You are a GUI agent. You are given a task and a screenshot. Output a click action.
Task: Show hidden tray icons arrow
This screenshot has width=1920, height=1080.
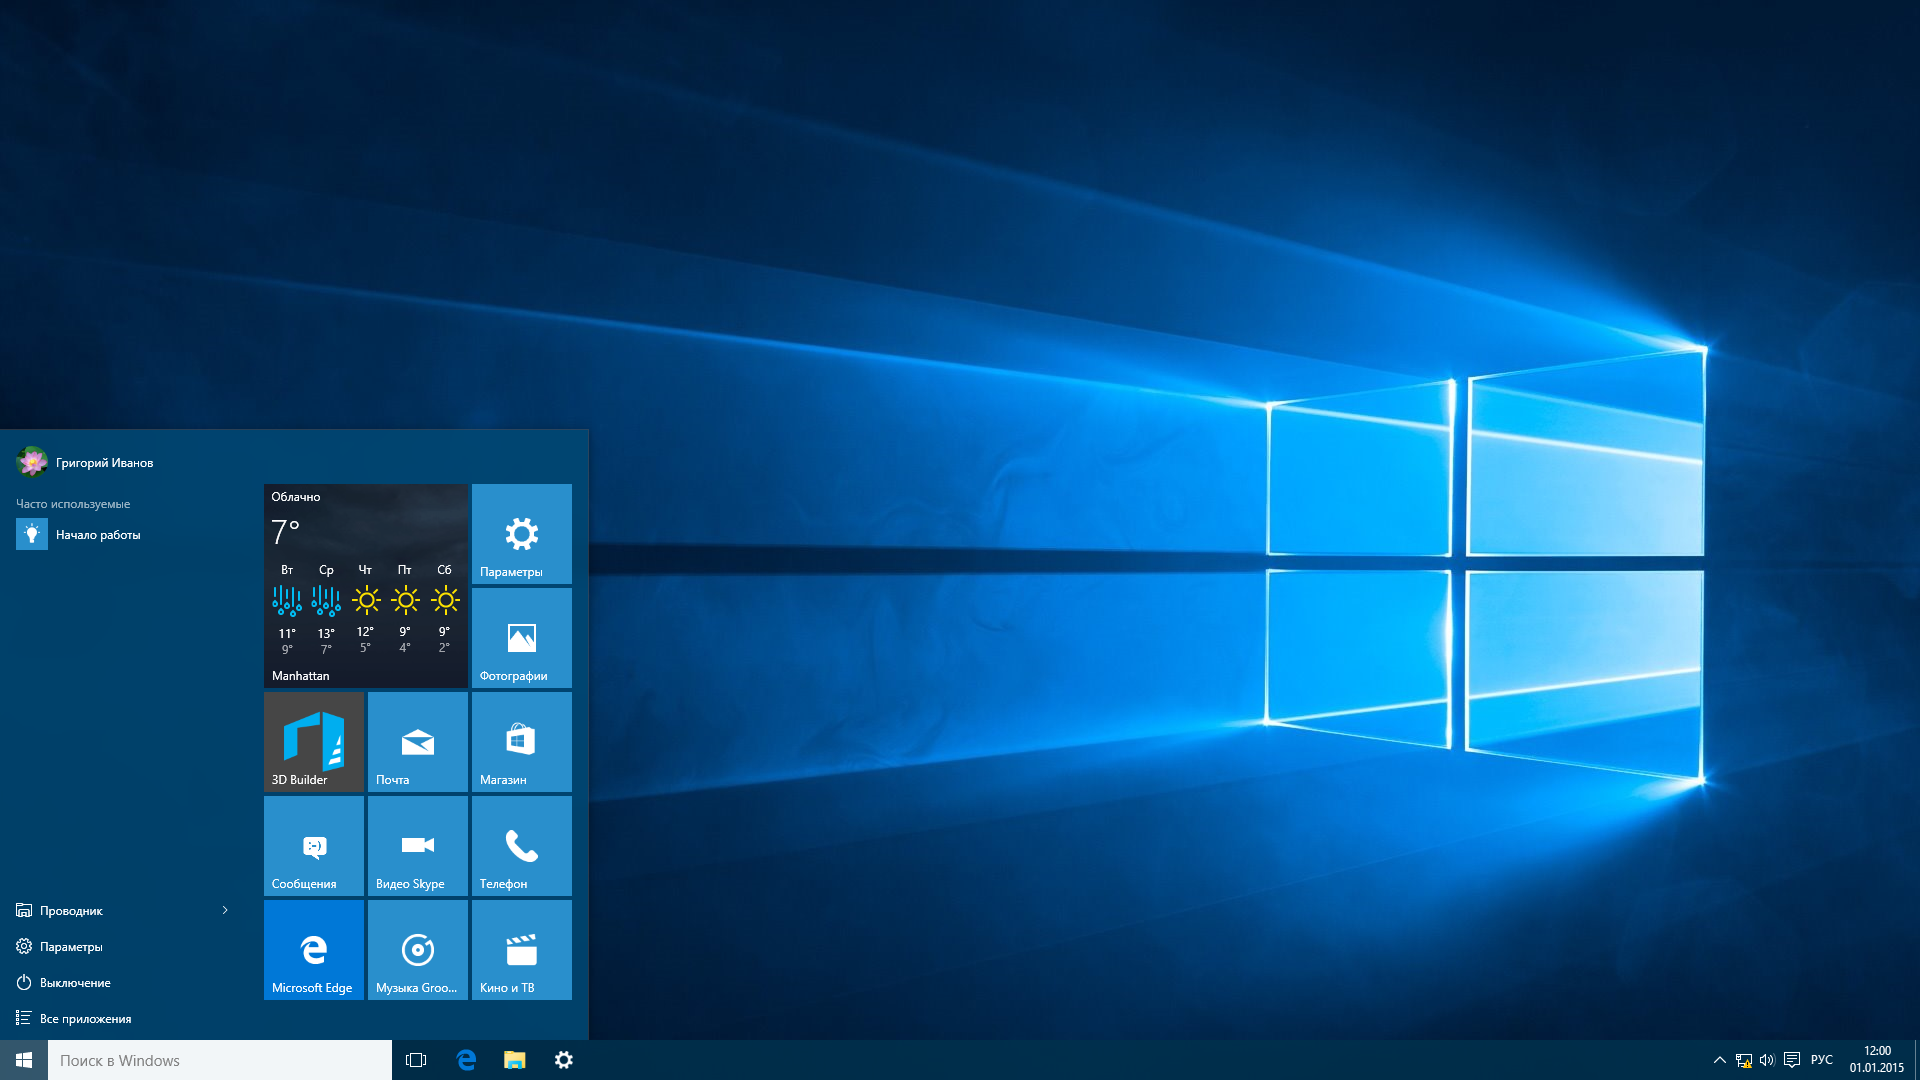[1720, 1060]
